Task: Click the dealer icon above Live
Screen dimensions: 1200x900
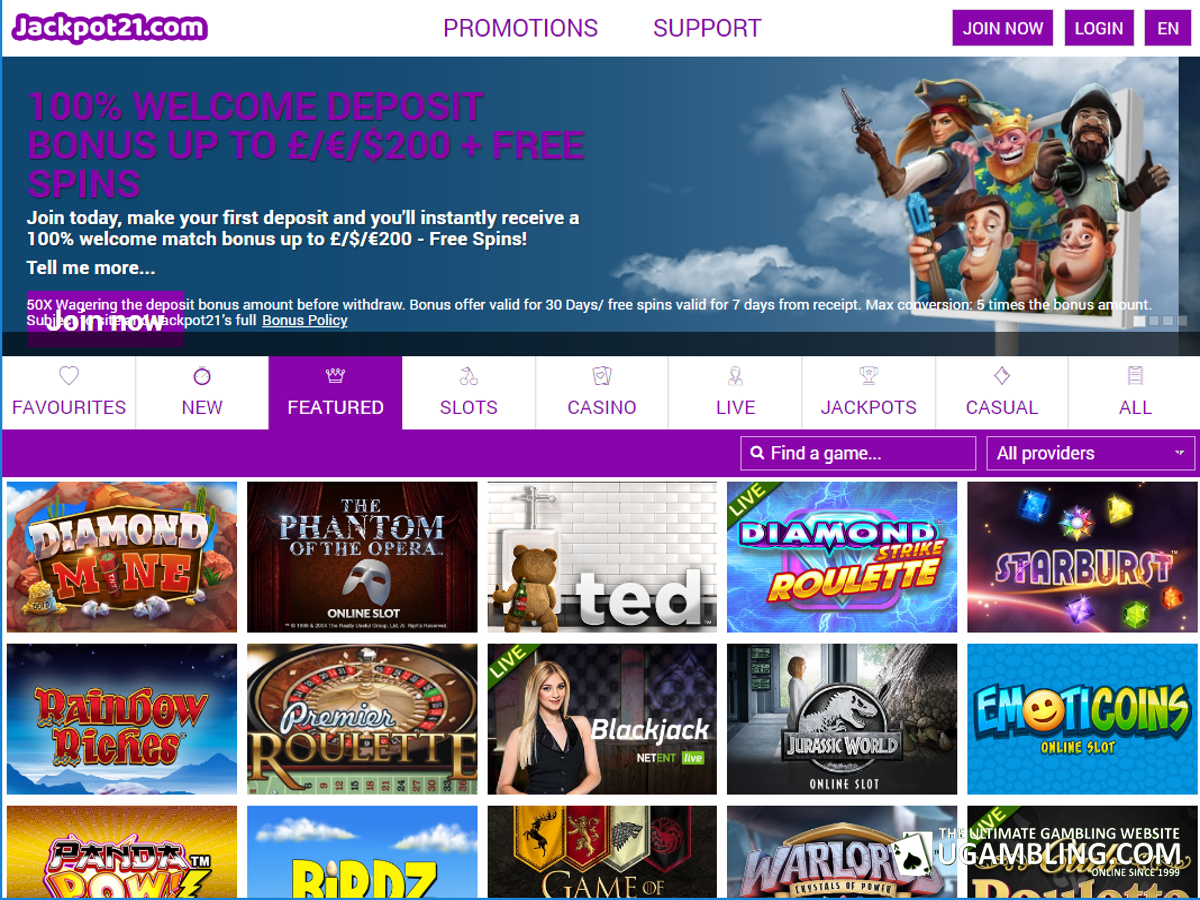Action: click(x=735, y=376)
